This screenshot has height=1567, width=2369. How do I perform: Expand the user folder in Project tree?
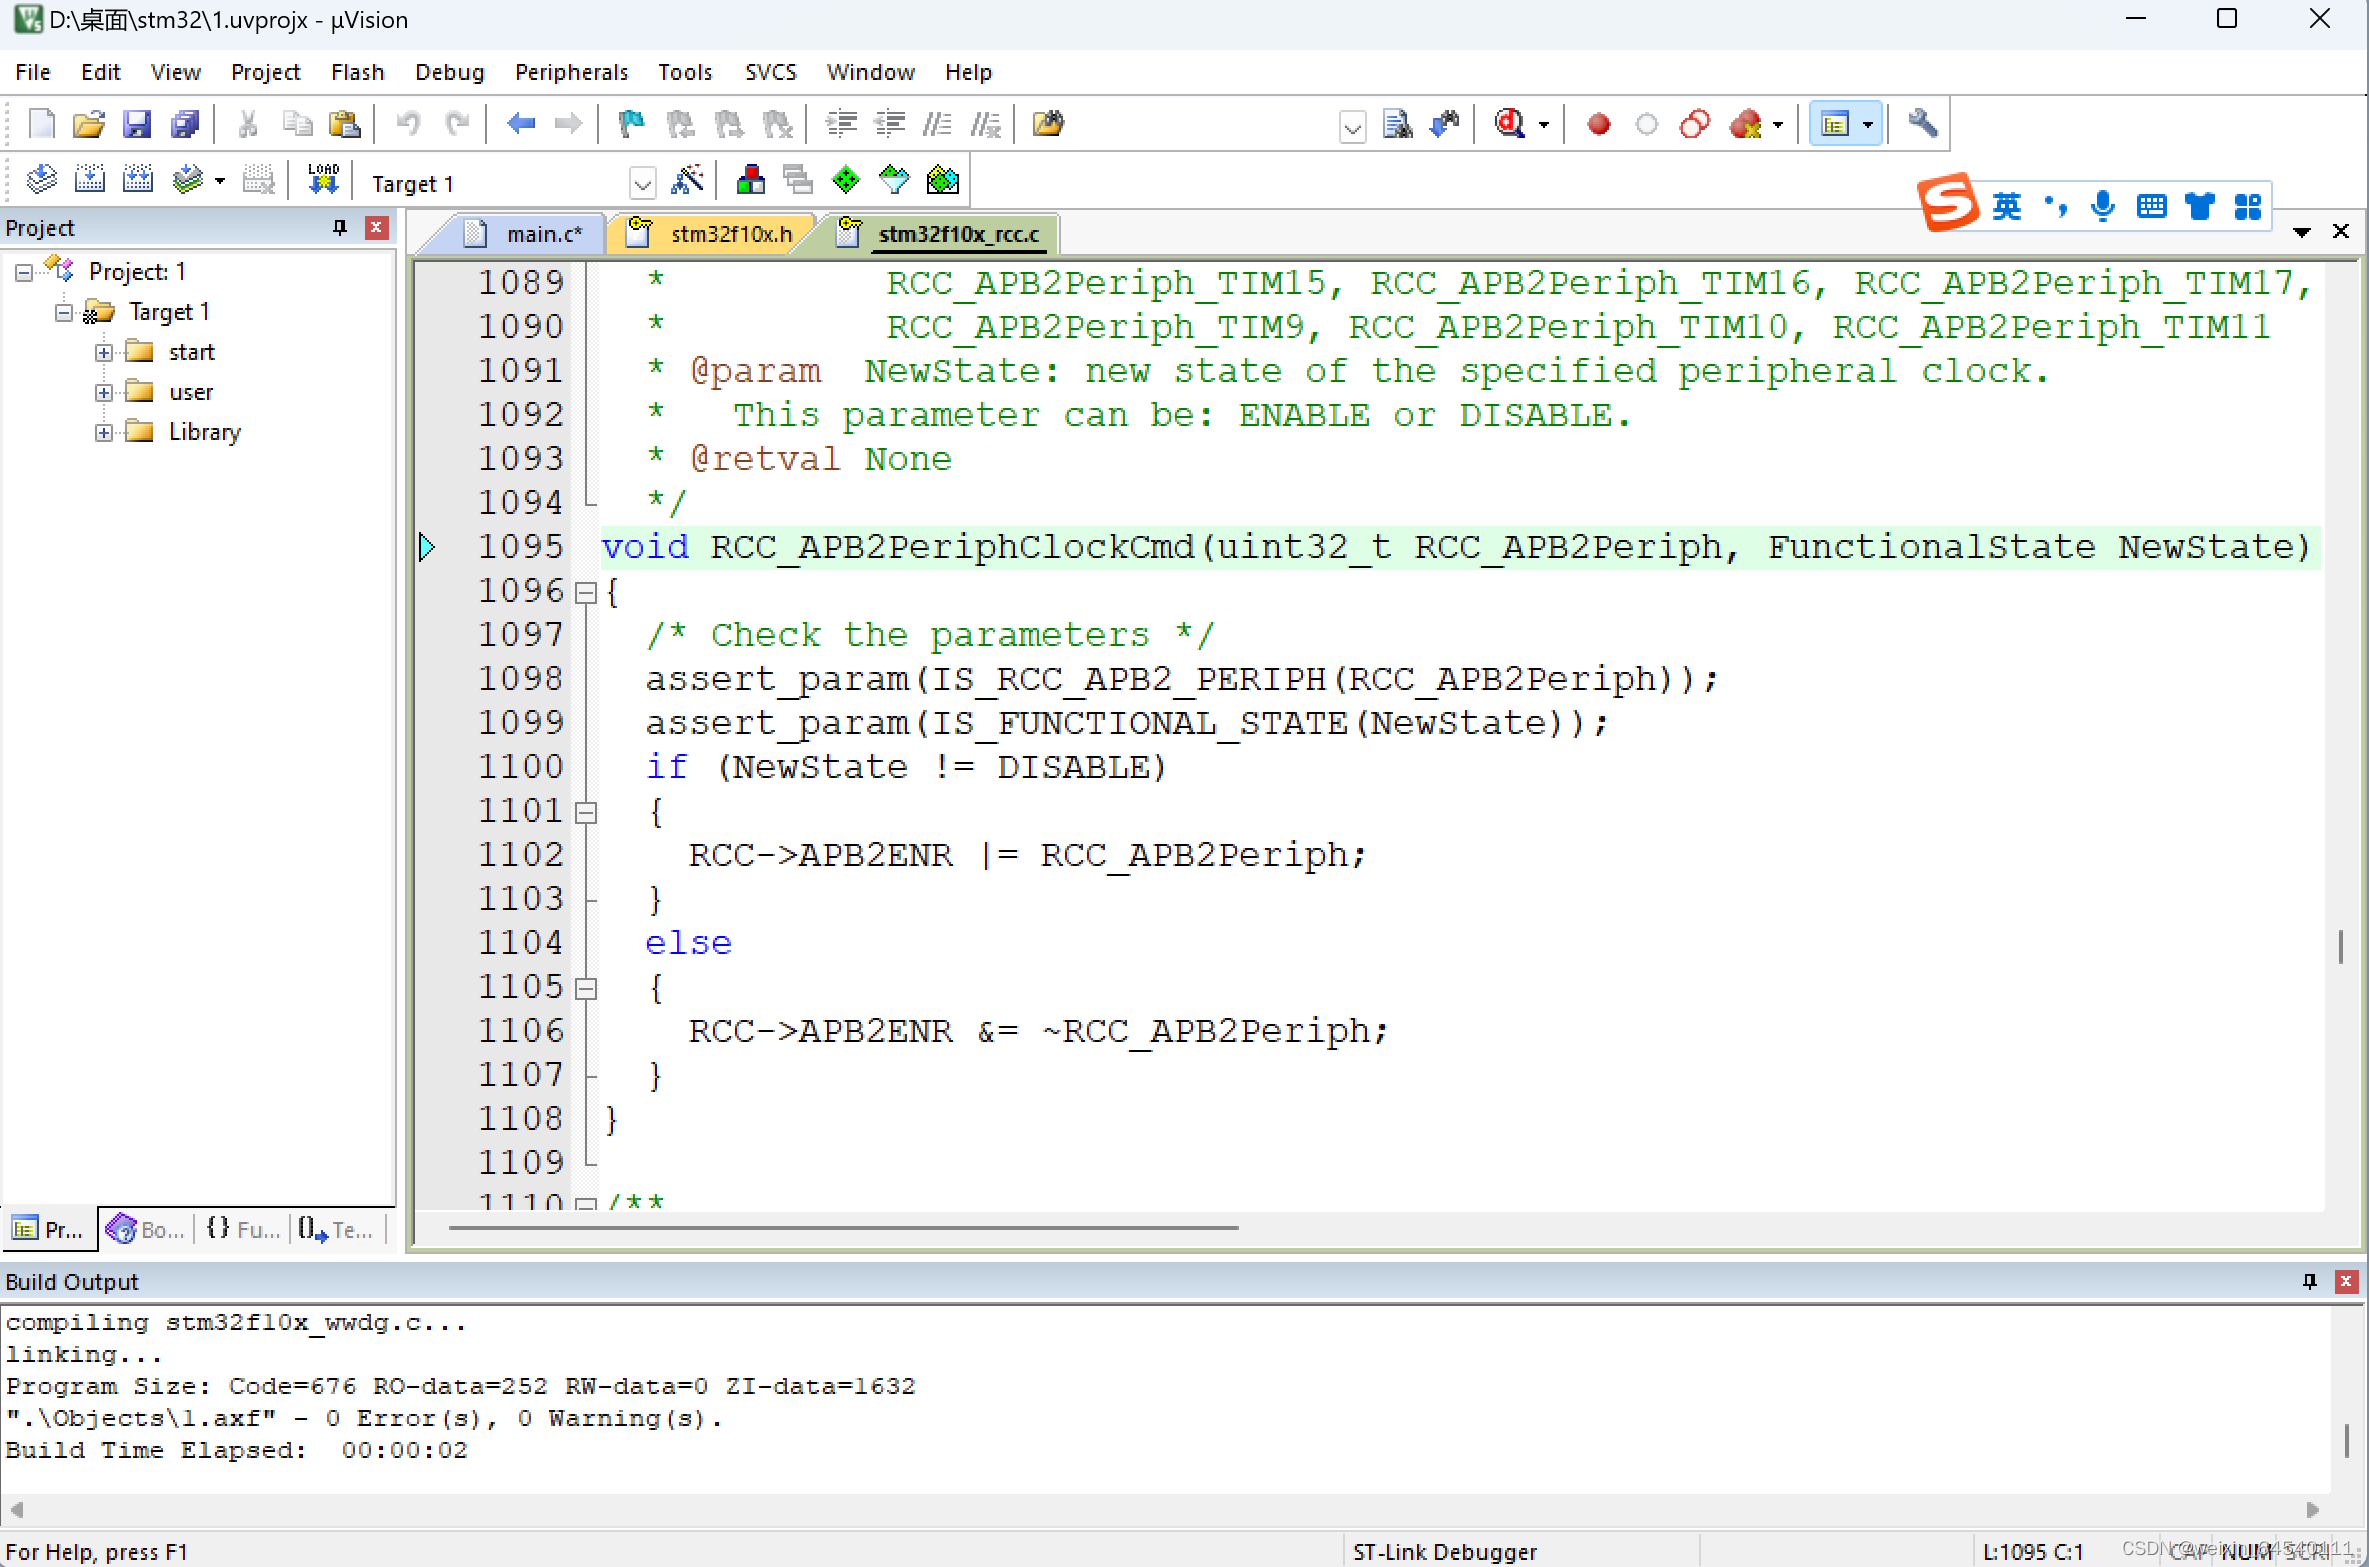pyautogui.click(x=103, y=392)
